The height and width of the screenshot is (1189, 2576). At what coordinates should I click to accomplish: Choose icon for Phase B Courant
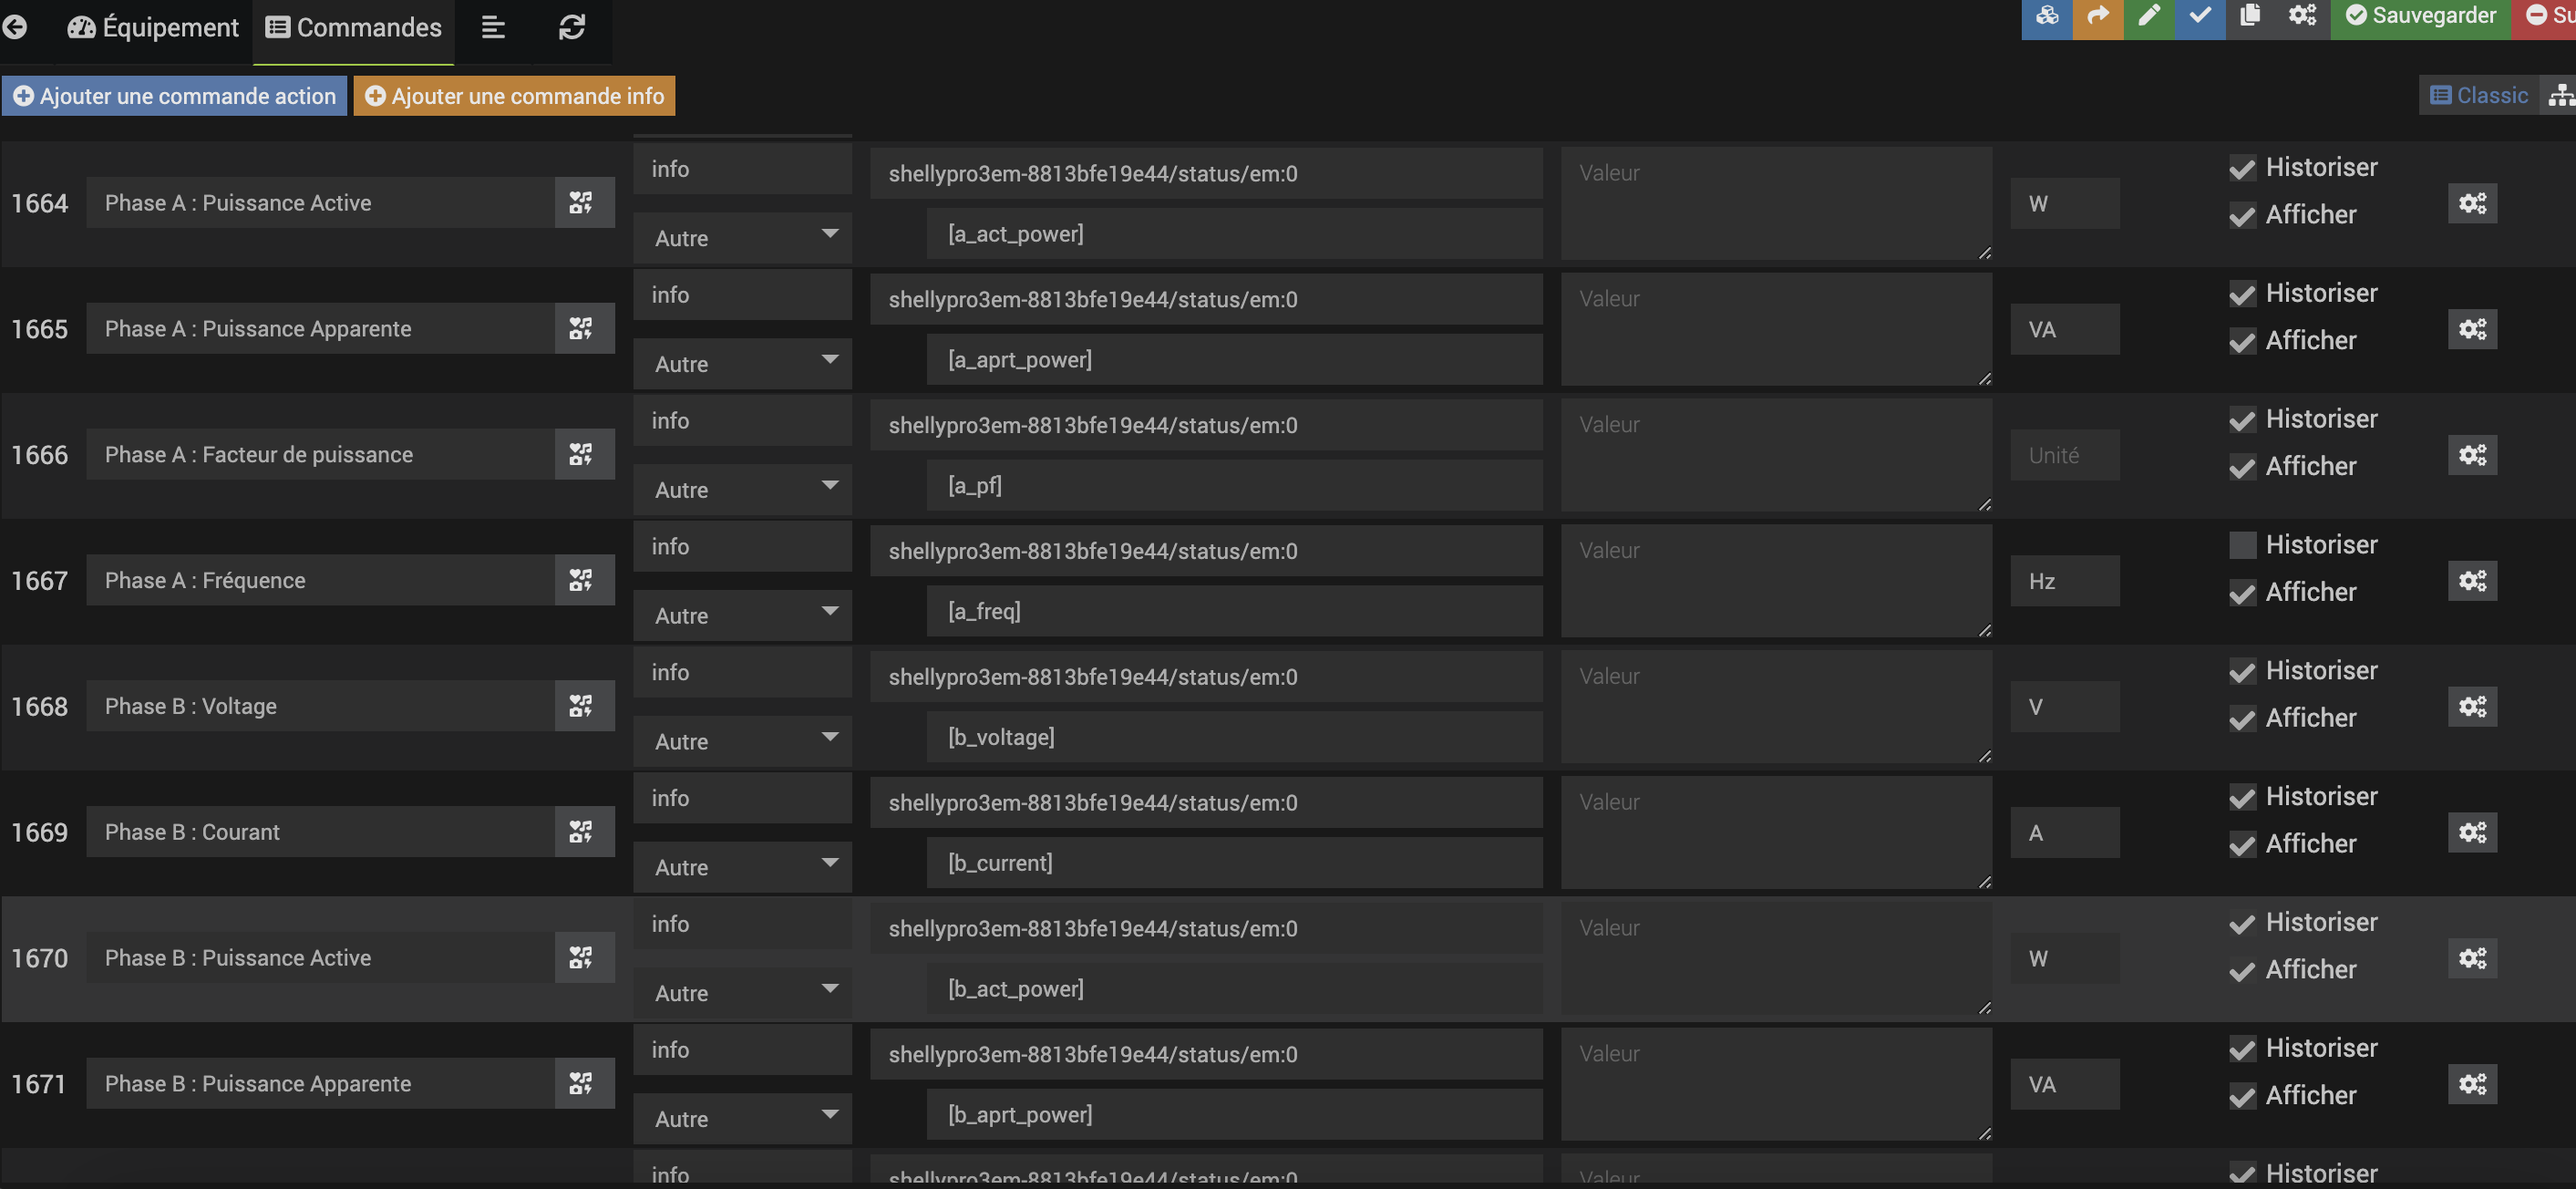(x=581, y=832)
